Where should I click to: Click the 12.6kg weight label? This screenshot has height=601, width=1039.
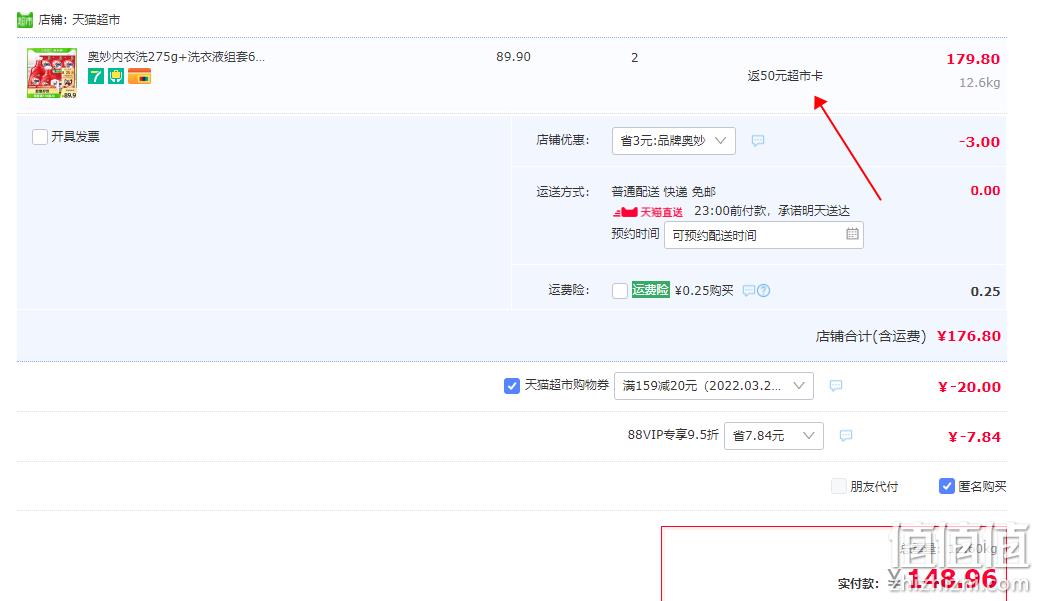(x=979, y=83)
